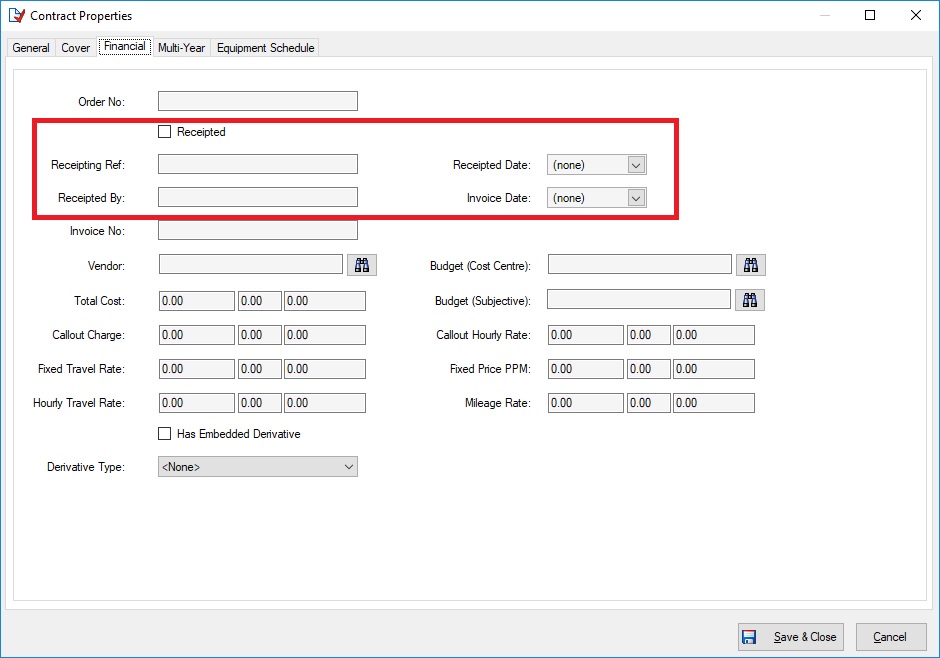Enable Has Embedded Derivative checkbox

(x=165, y=434)
